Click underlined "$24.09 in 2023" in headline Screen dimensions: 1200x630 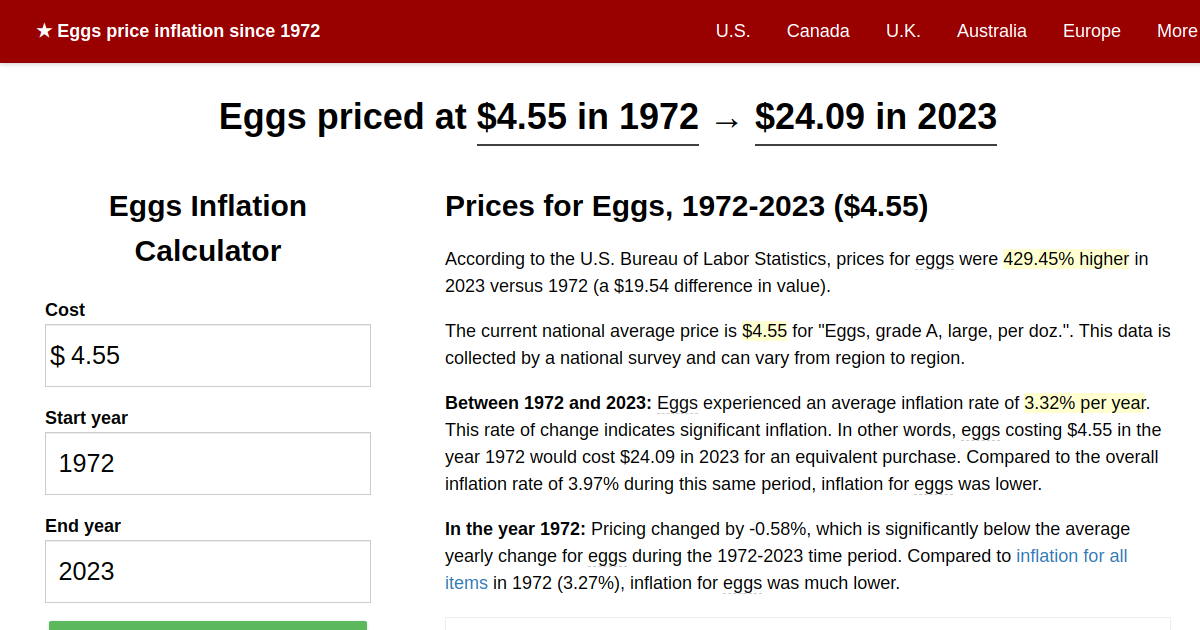pyautogui.click(x=875, y=118)
